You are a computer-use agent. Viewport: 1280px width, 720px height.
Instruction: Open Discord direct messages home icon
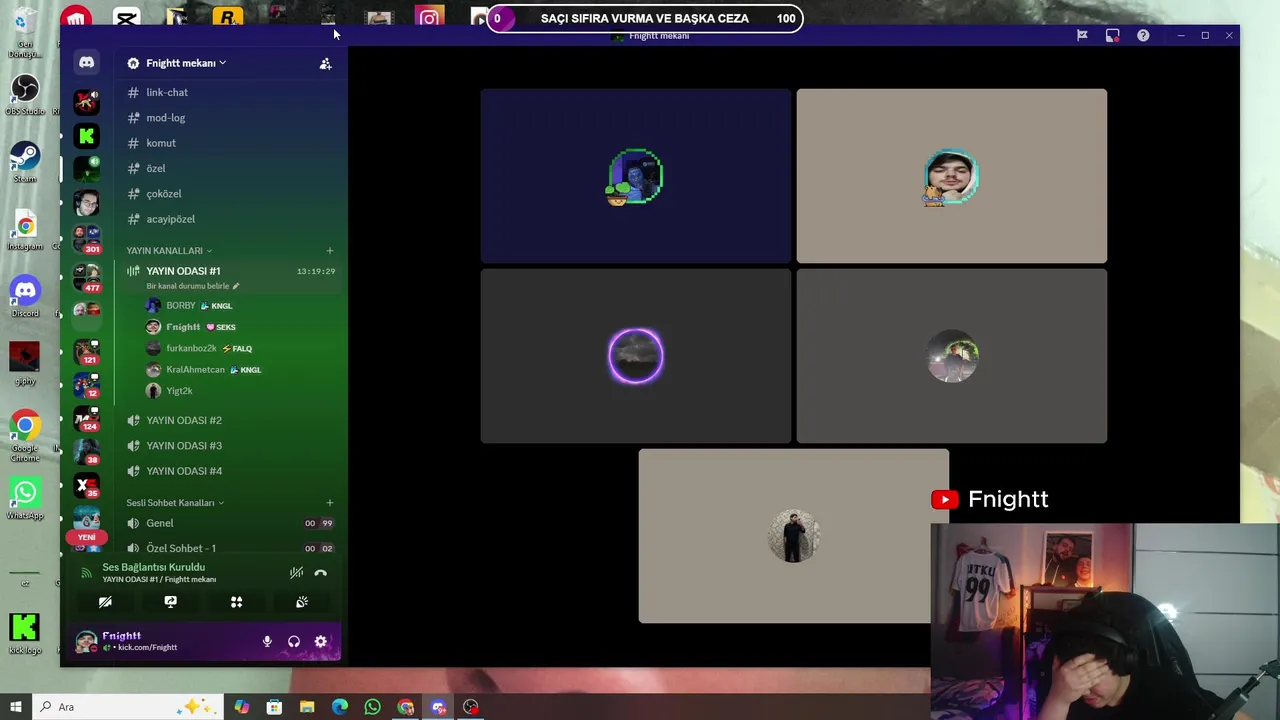(x=87, y=63)
